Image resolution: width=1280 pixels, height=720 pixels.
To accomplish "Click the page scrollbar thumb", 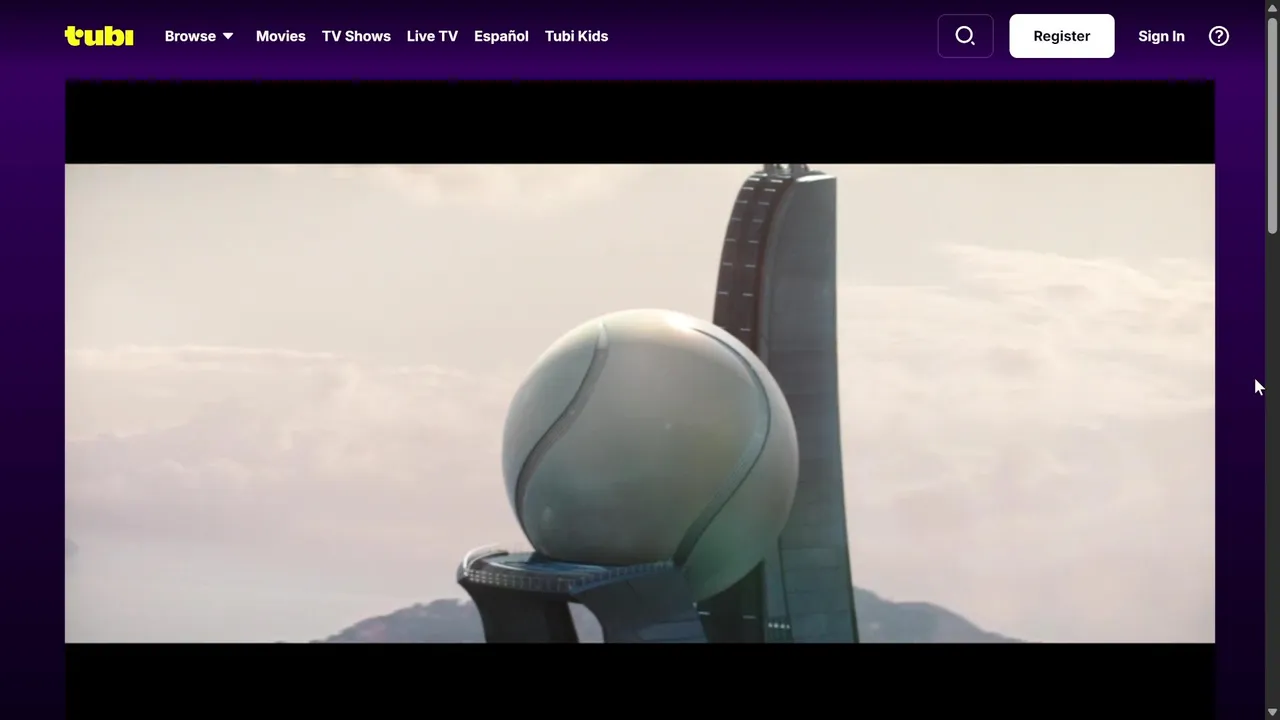I will [1272, 125].
